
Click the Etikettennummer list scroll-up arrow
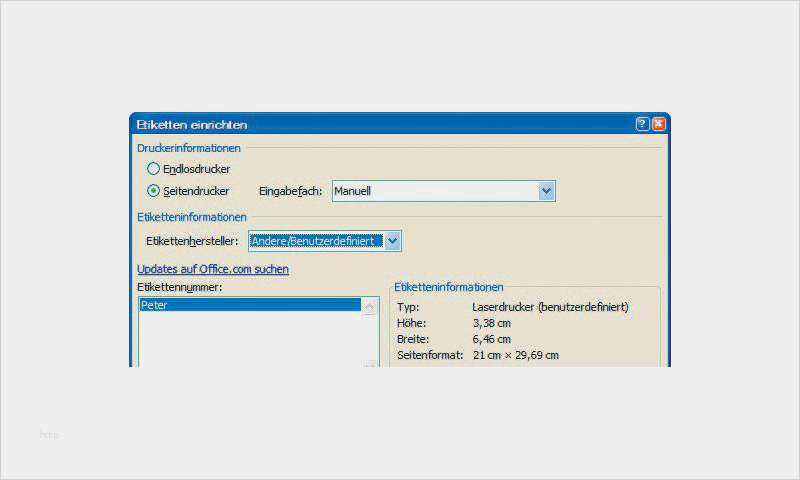coord(371,305)
